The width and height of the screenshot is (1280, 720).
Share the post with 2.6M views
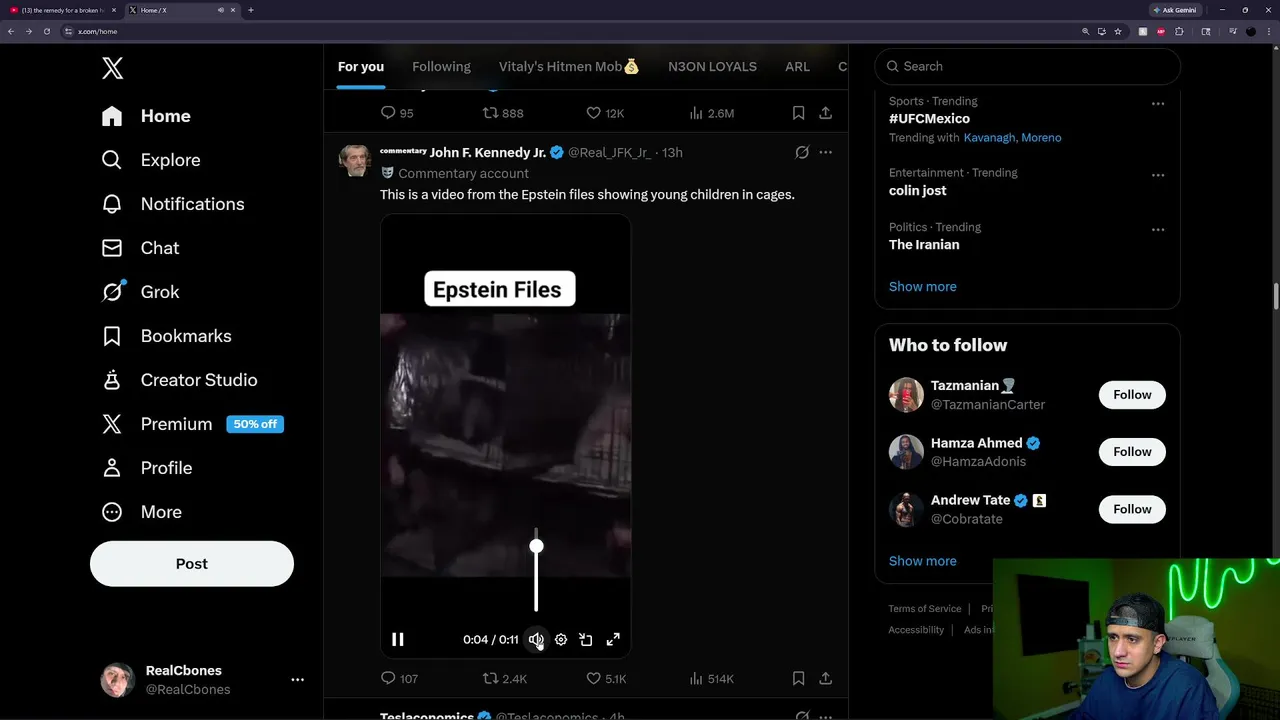coord(825,113)
